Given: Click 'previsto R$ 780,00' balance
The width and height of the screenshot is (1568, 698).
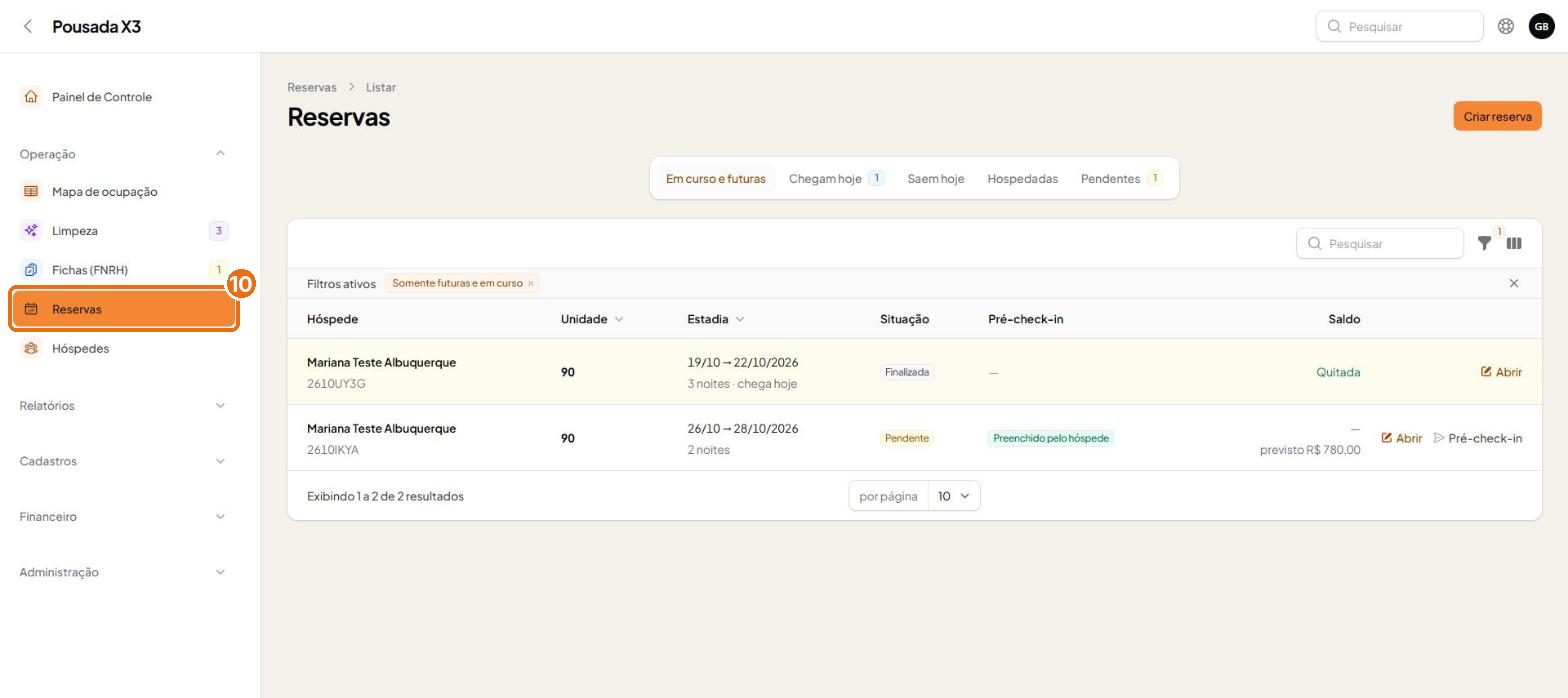Looking at the screenshot, I should pyautogui.click(x=1310, y=450).
